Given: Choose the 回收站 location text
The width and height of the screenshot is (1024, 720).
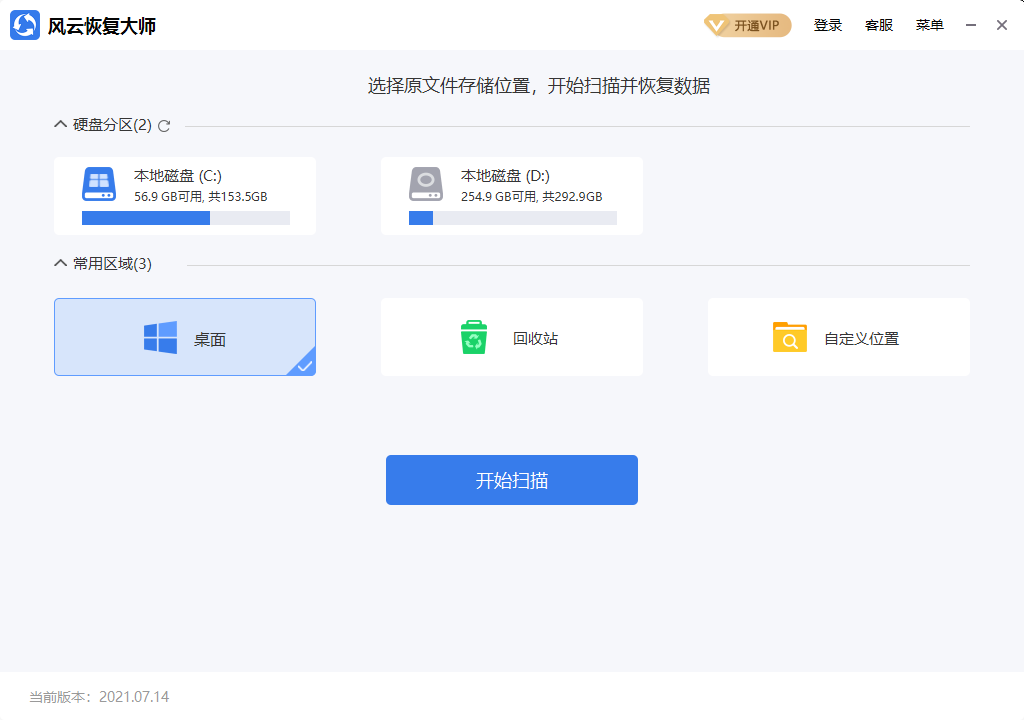Looking at the screenshot, I should 536,338.
